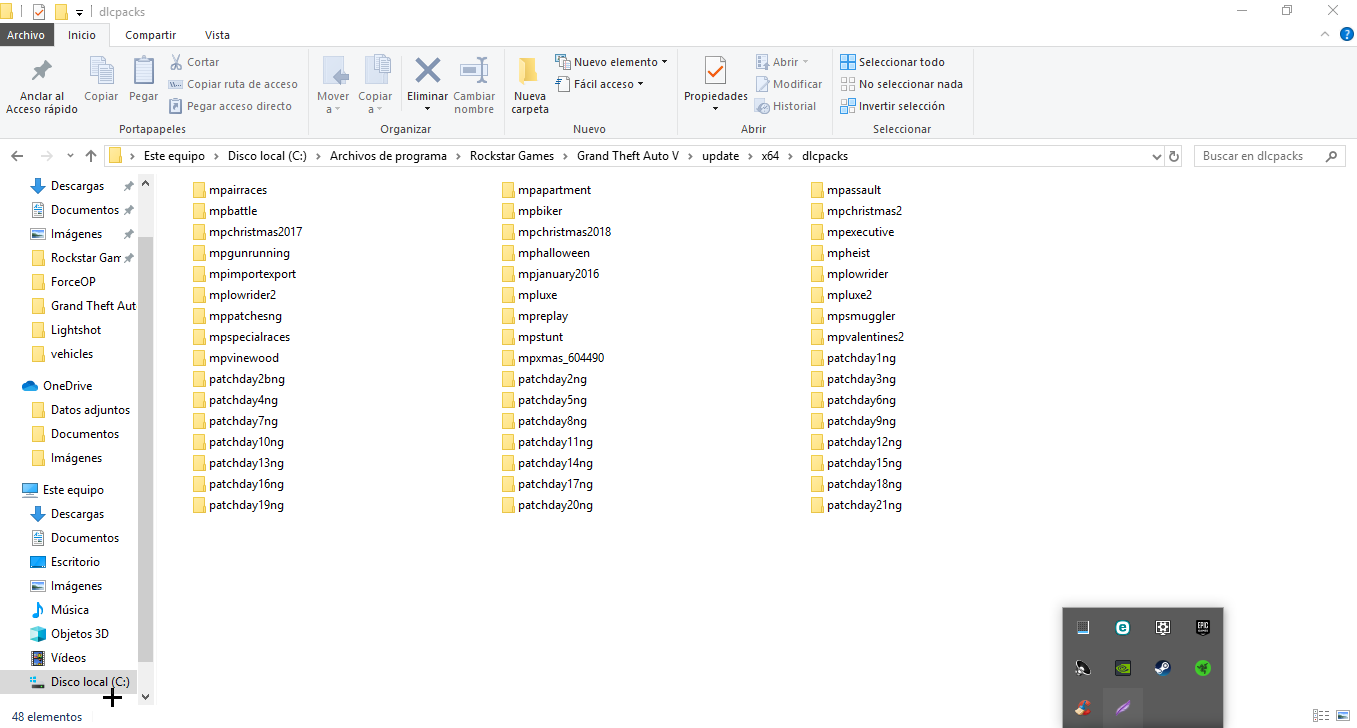Expand the Eliminar dropdown arrow
The image size is (1357, 728).
click(x=427, y=109)
